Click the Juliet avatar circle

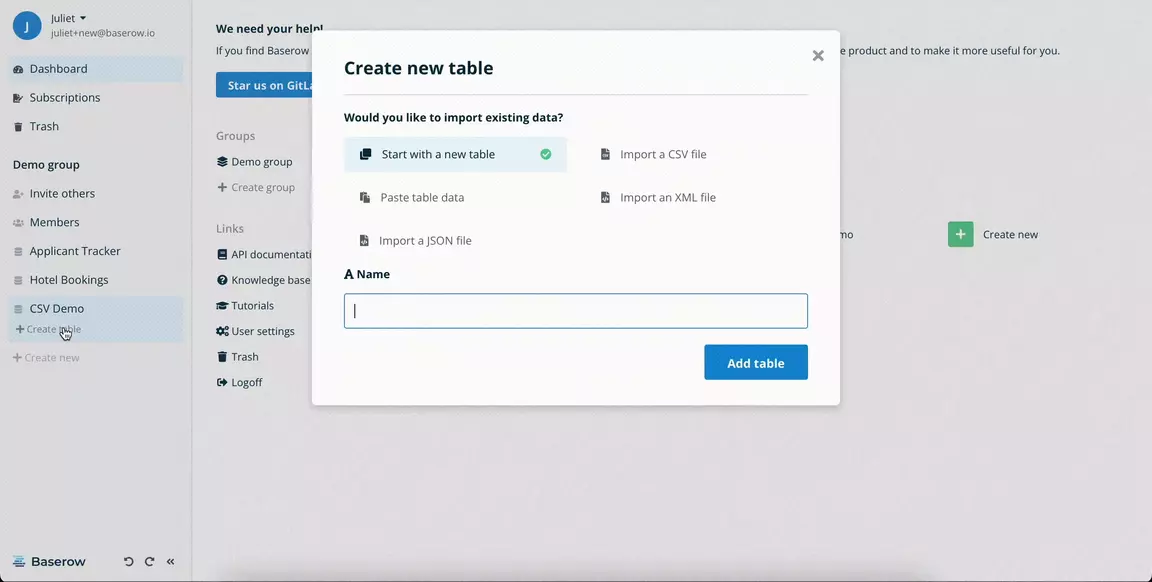[x=27, y=26]
